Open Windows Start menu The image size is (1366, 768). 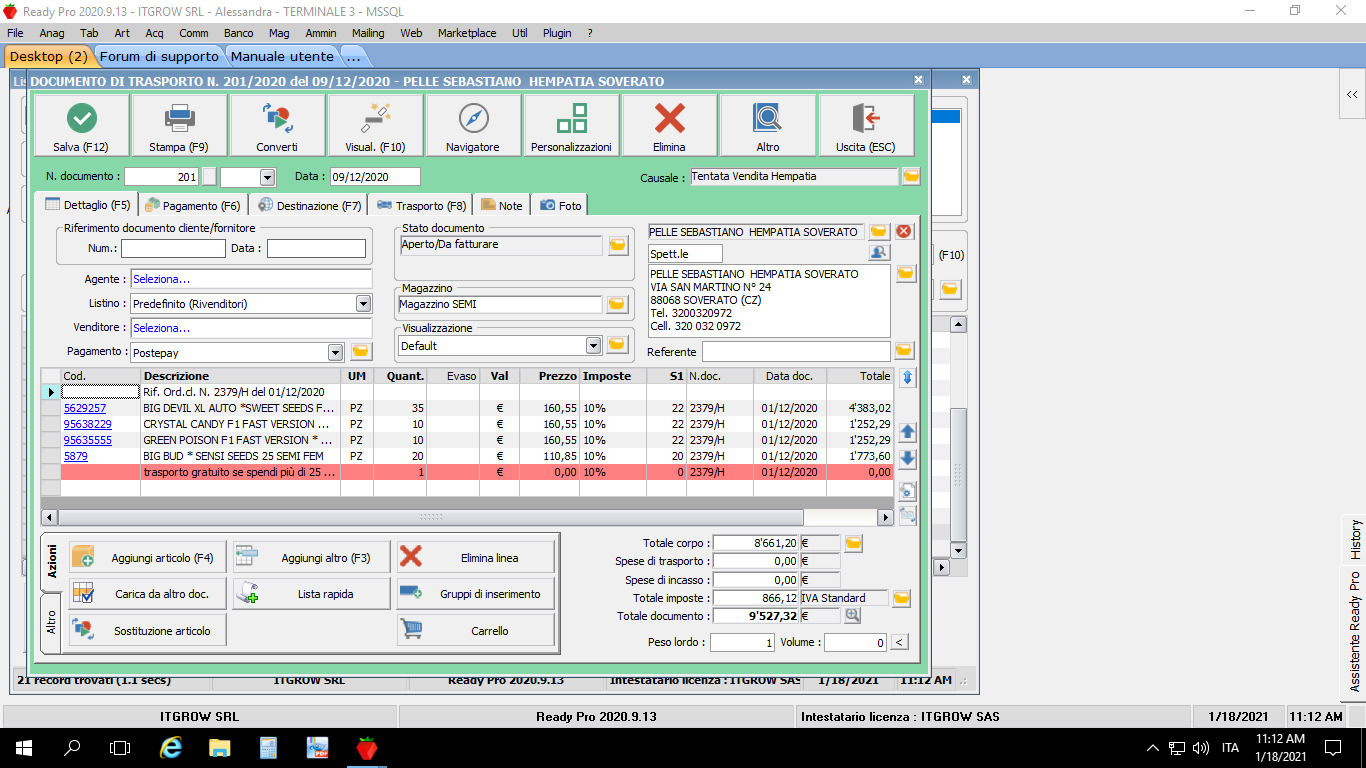[x=24, y=747]
